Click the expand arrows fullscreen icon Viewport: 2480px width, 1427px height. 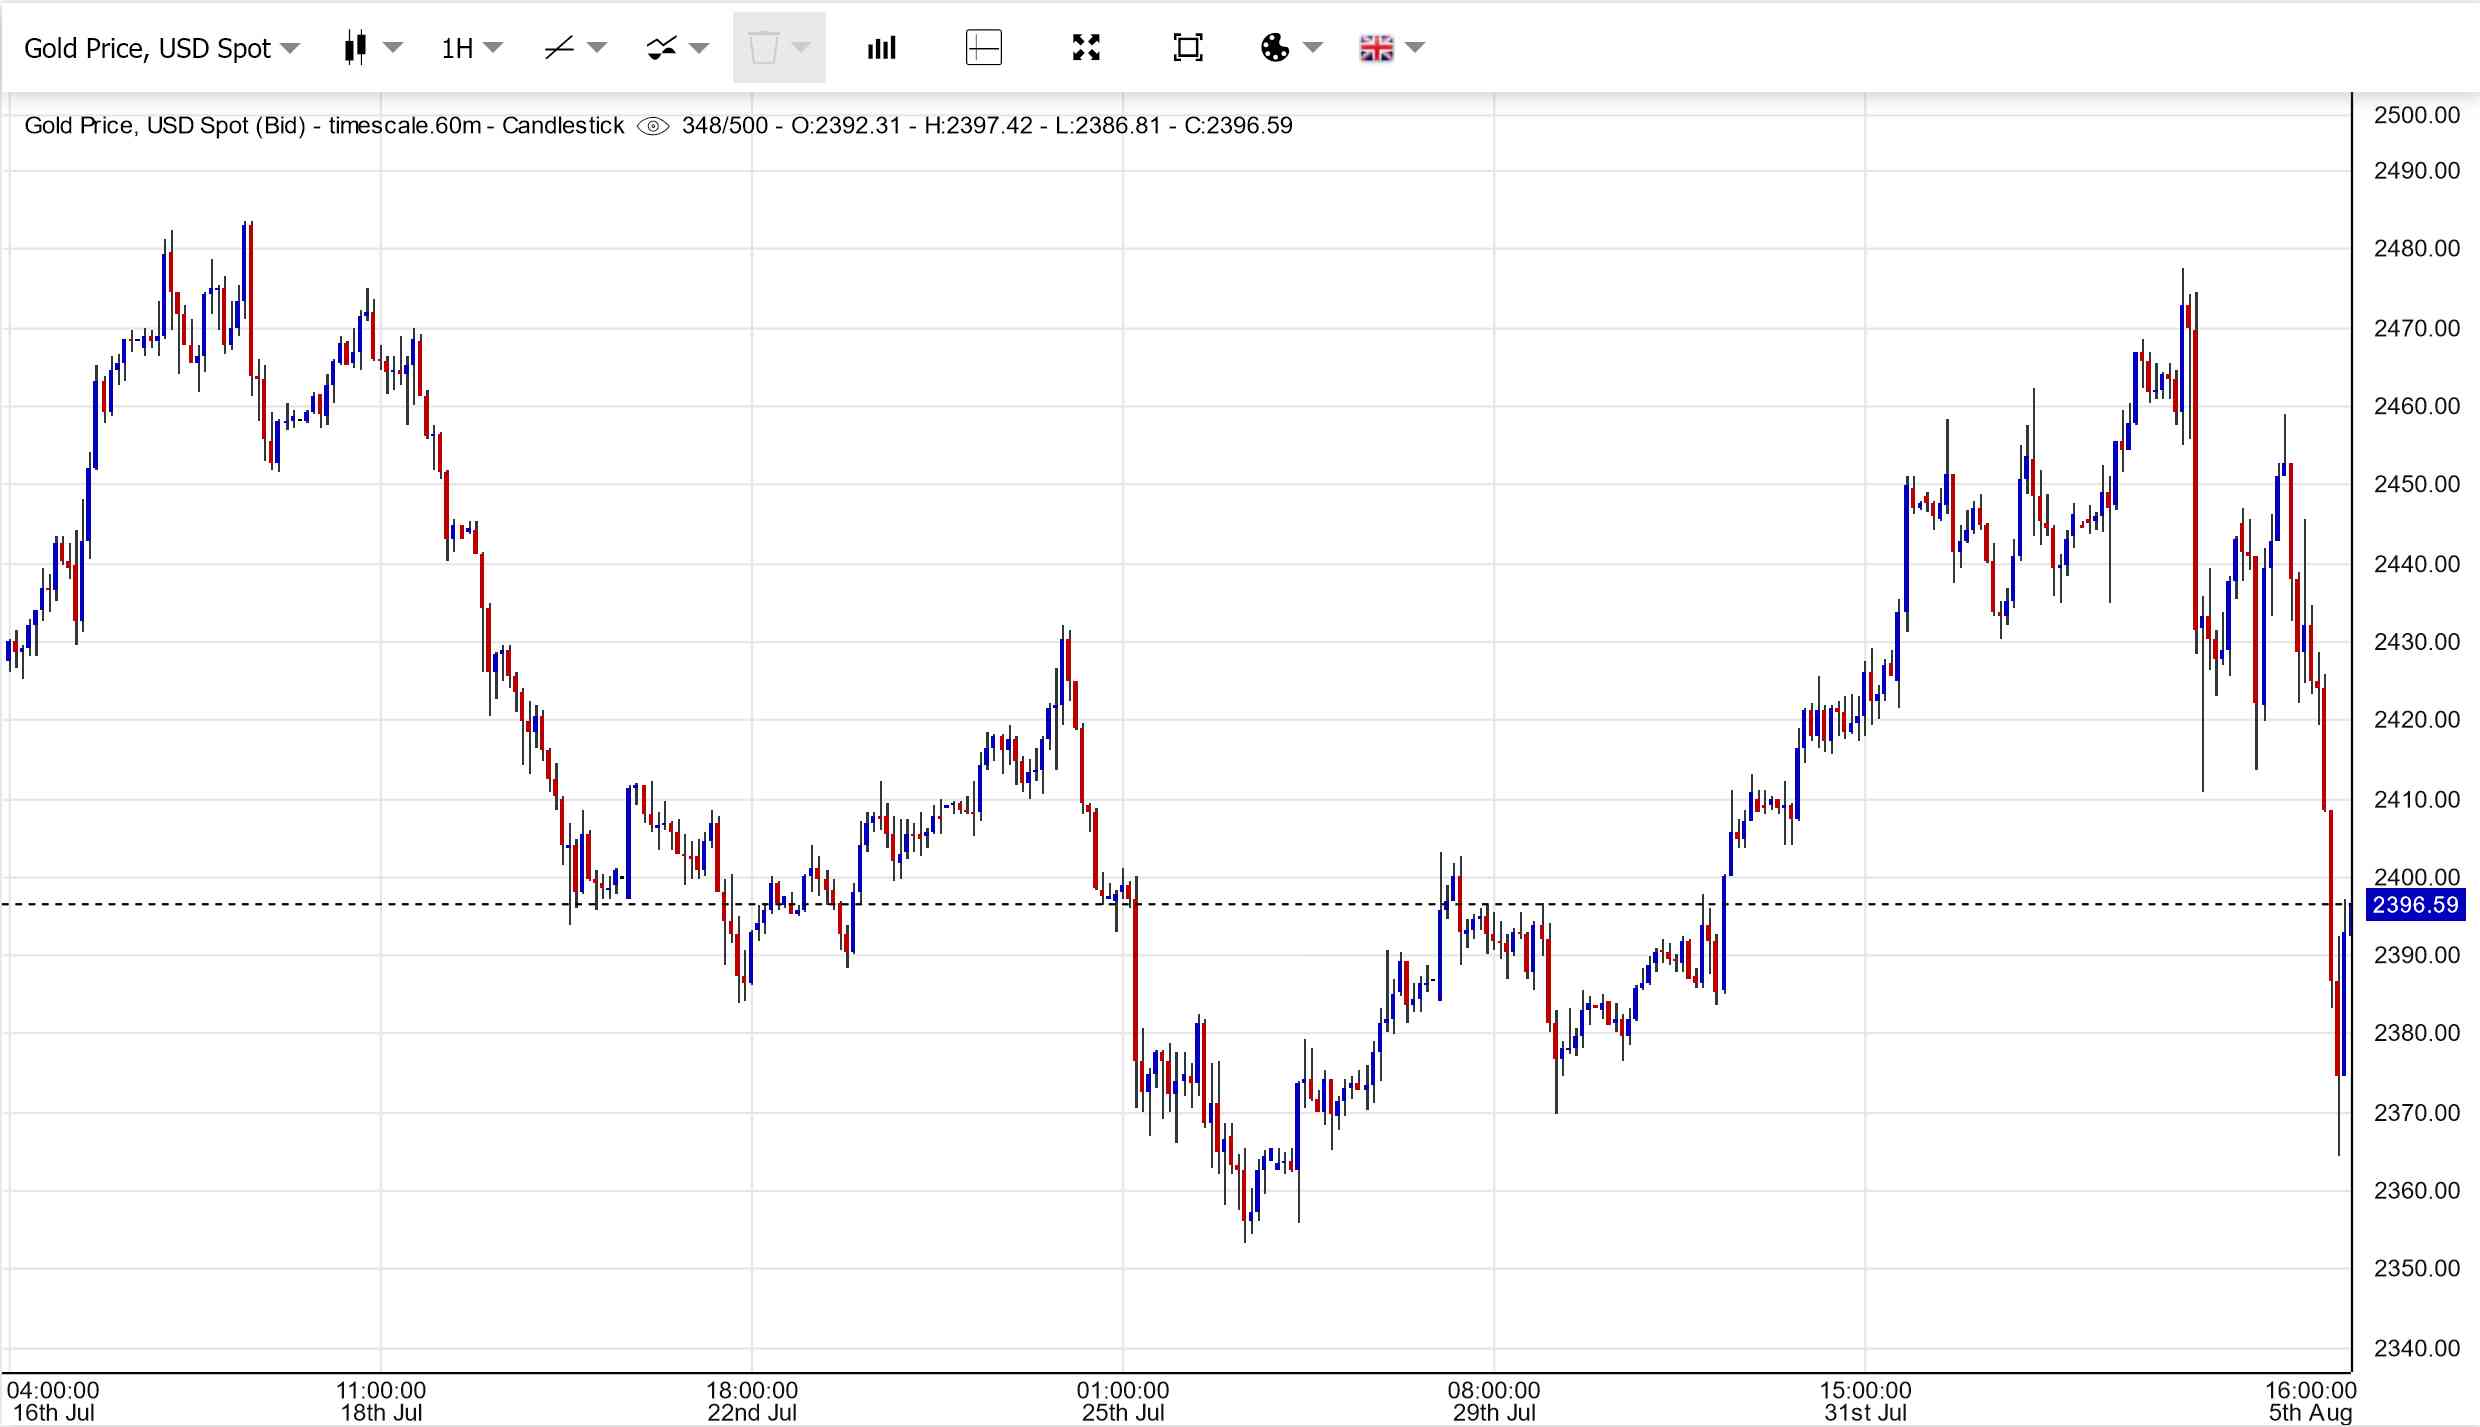click(x=1086, y=48)
